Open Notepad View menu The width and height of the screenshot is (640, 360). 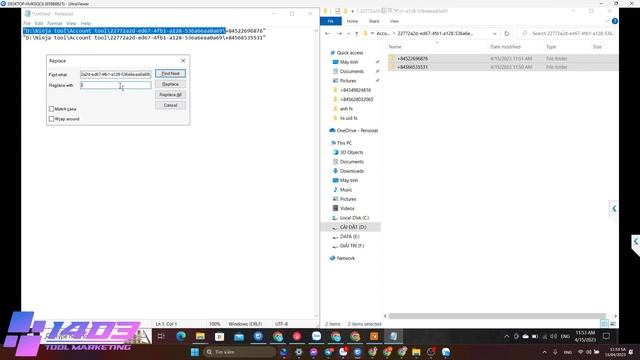pos(71,23)
